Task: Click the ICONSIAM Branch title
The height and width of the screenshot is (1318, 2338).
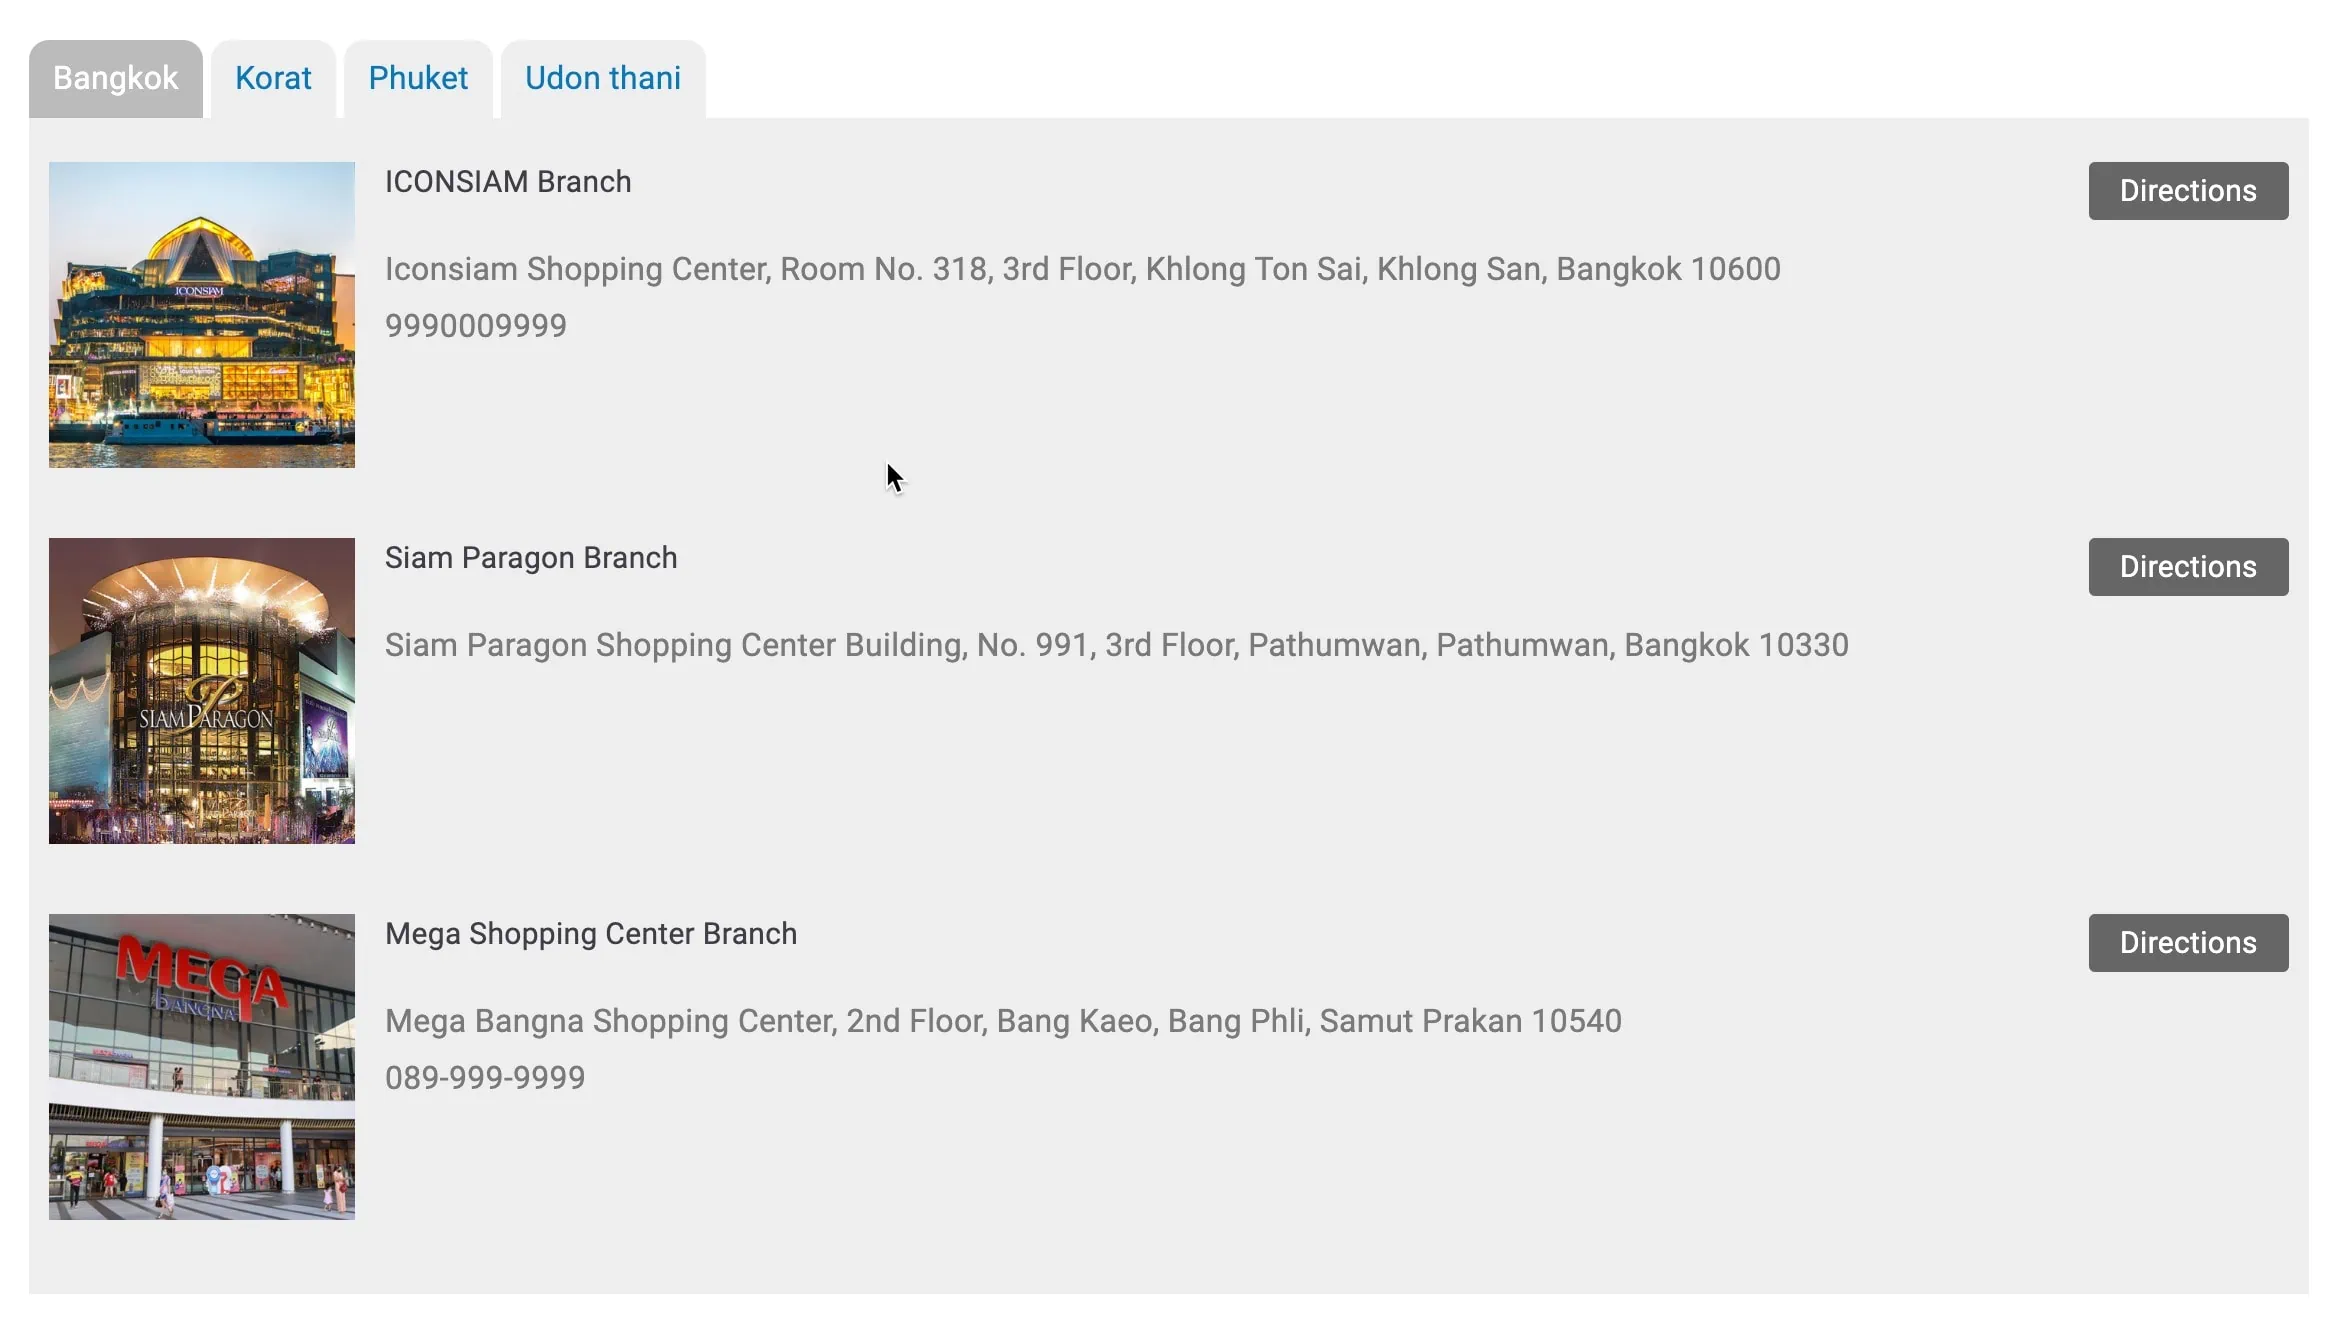Action: click(508, 182)
